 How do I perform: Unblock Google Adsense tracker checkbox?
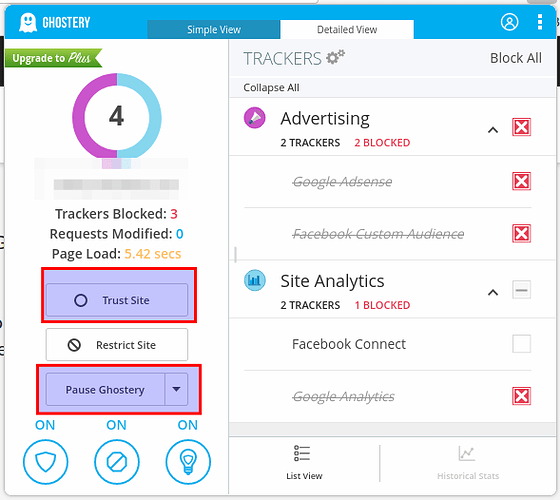pyautogui.click(x=521, y=181)
